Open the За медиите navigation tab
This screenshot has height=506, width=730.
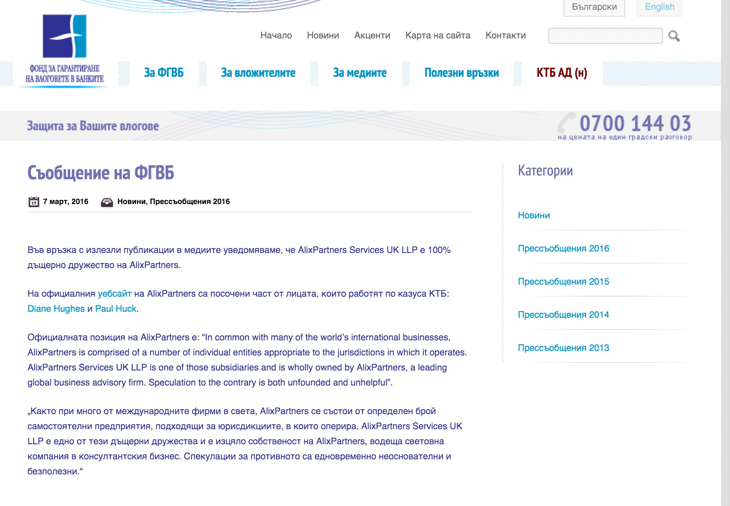tap(359, 73)
